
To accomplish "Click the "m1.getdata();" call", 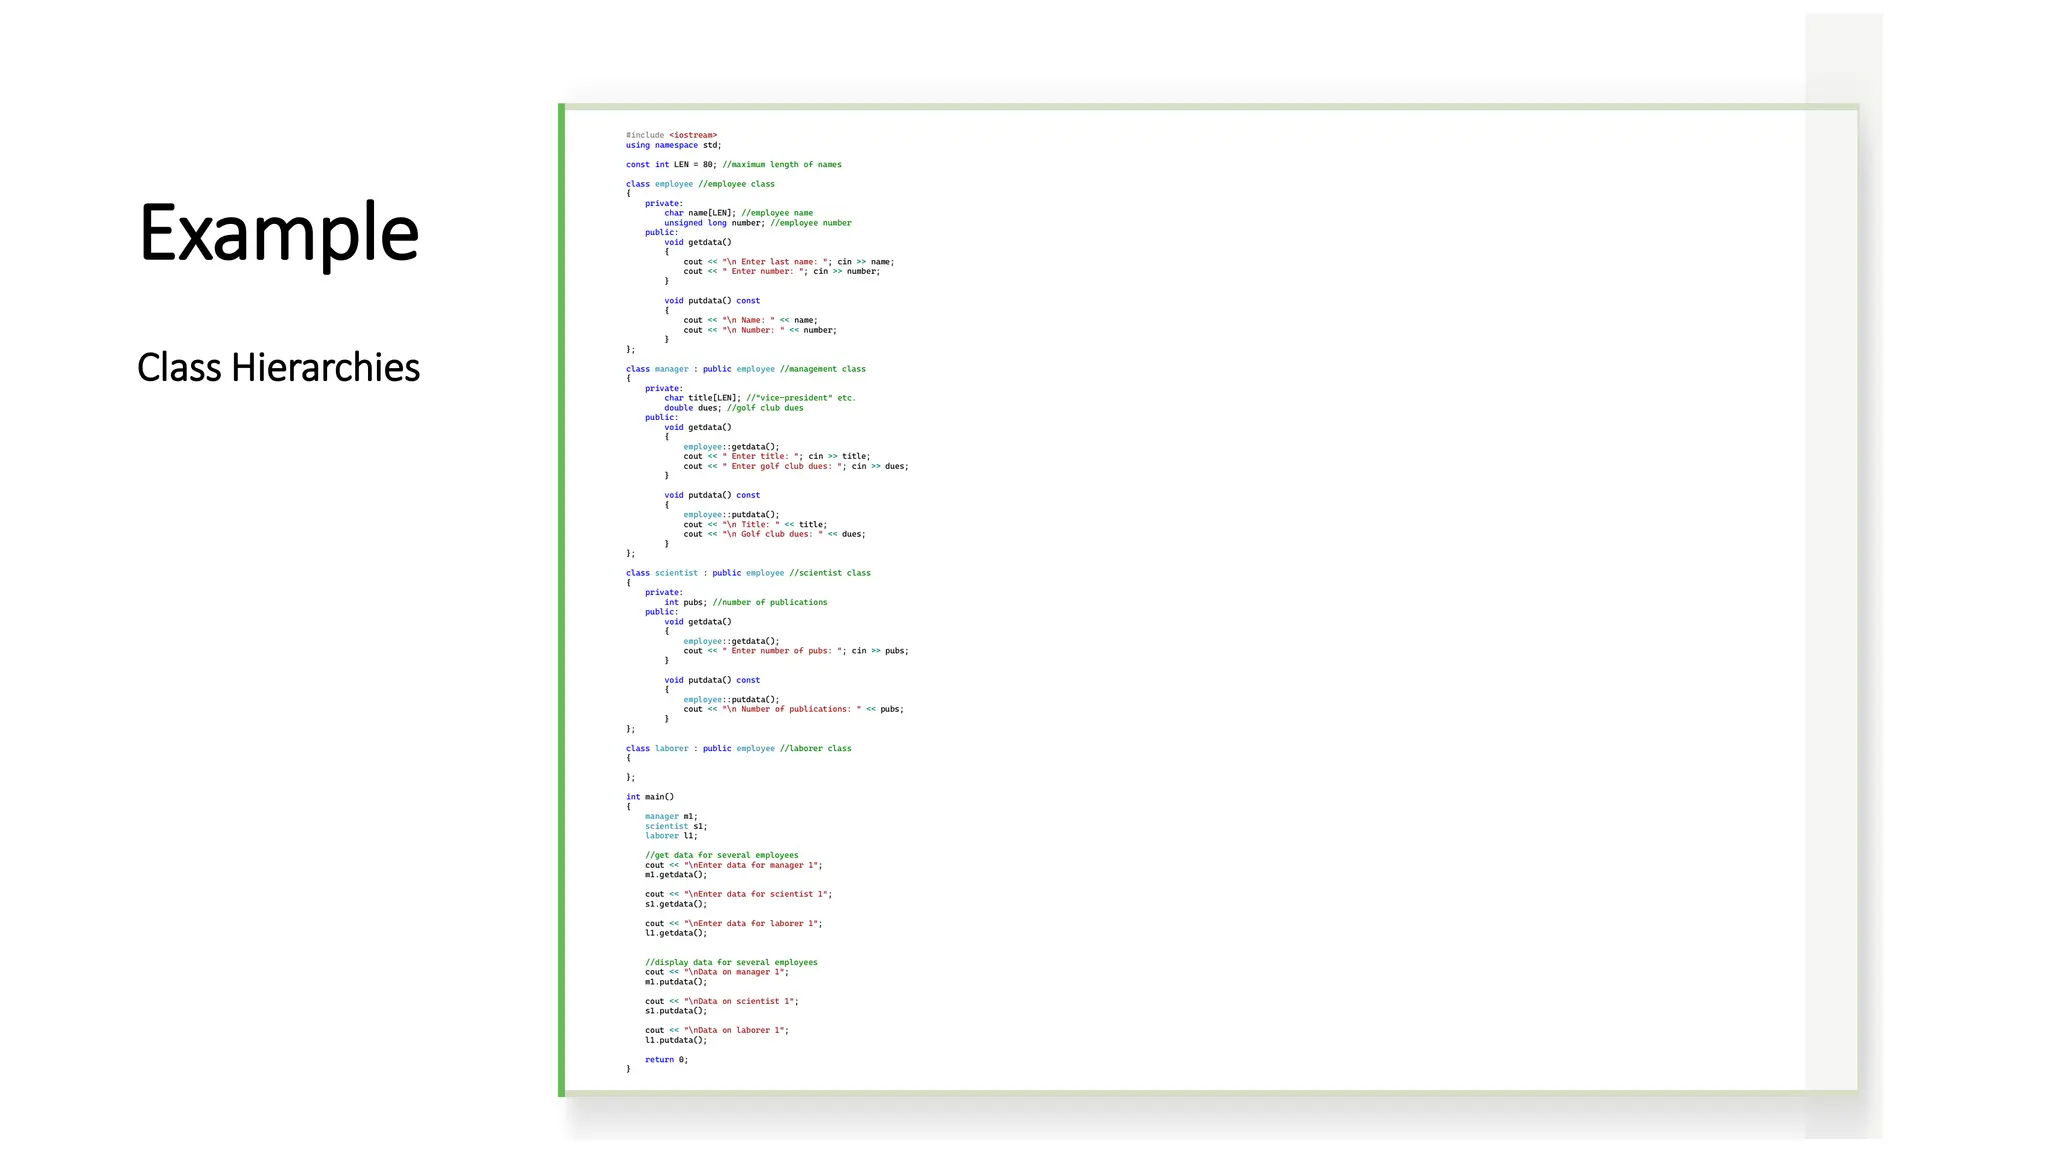I will click(x=676, y=874).
